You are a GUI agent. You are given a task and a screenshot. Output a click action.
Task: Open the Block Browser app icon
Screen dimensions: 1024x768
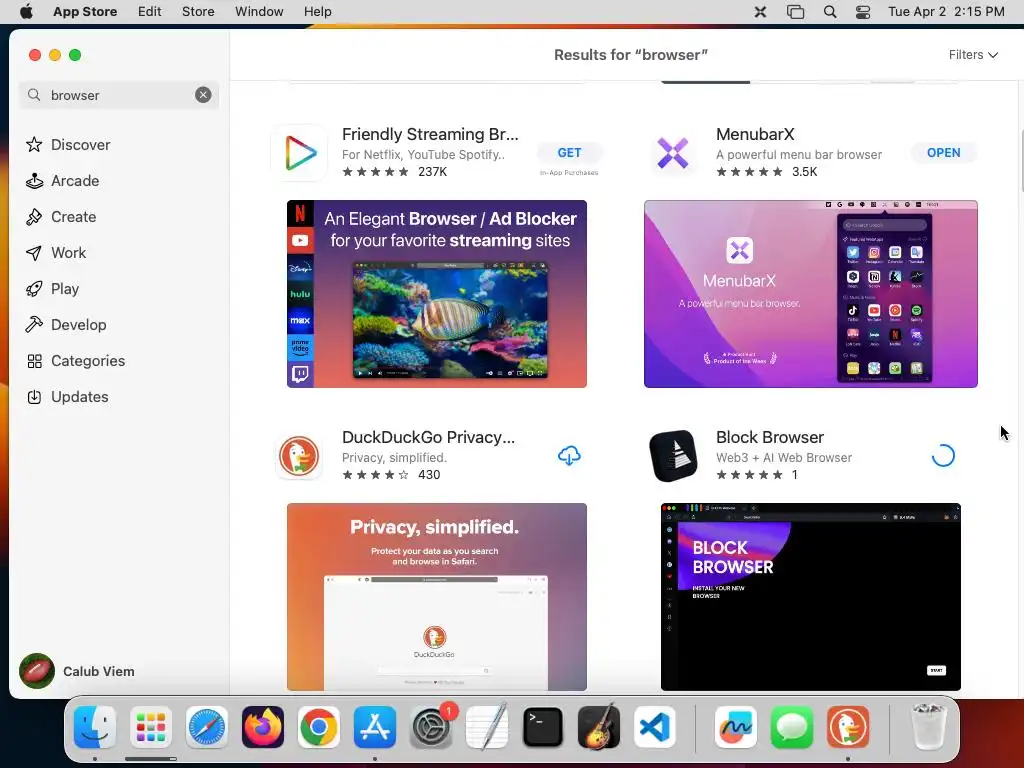click(x=673, y=456)
